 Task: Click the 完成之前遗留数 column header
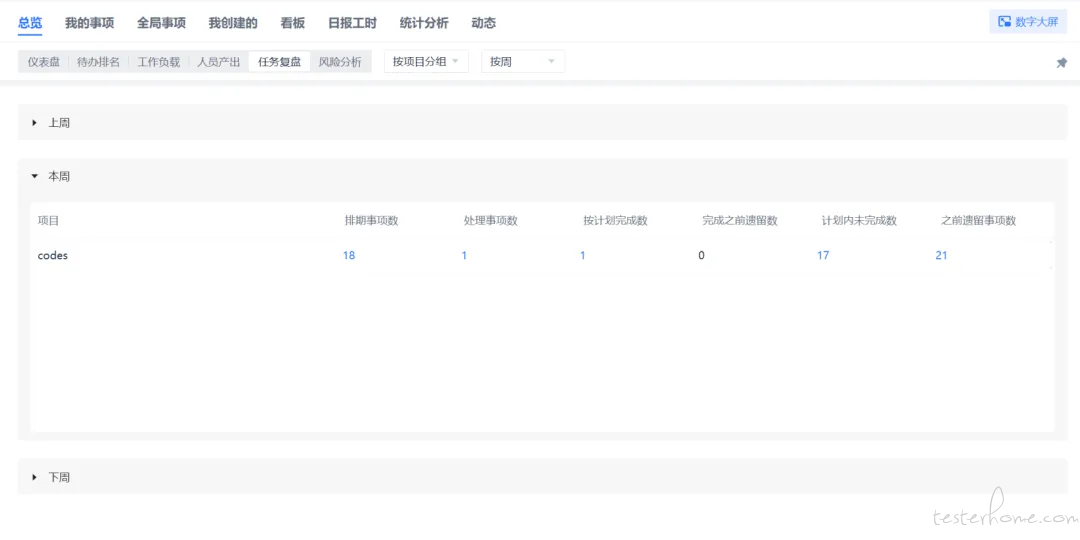coord(740,221)
